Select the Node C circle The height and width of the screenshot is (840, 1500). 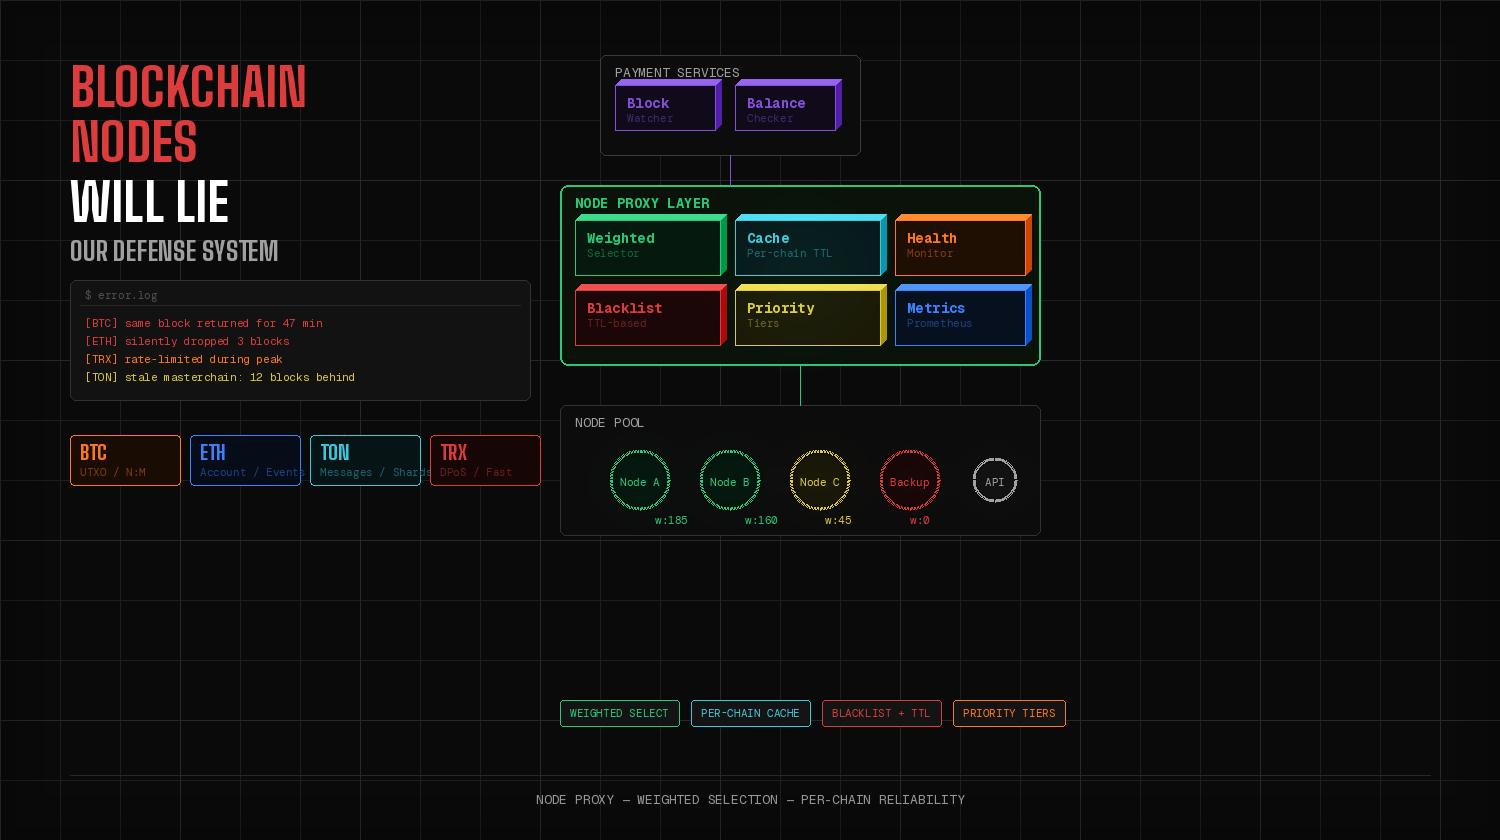coord(820,481)
